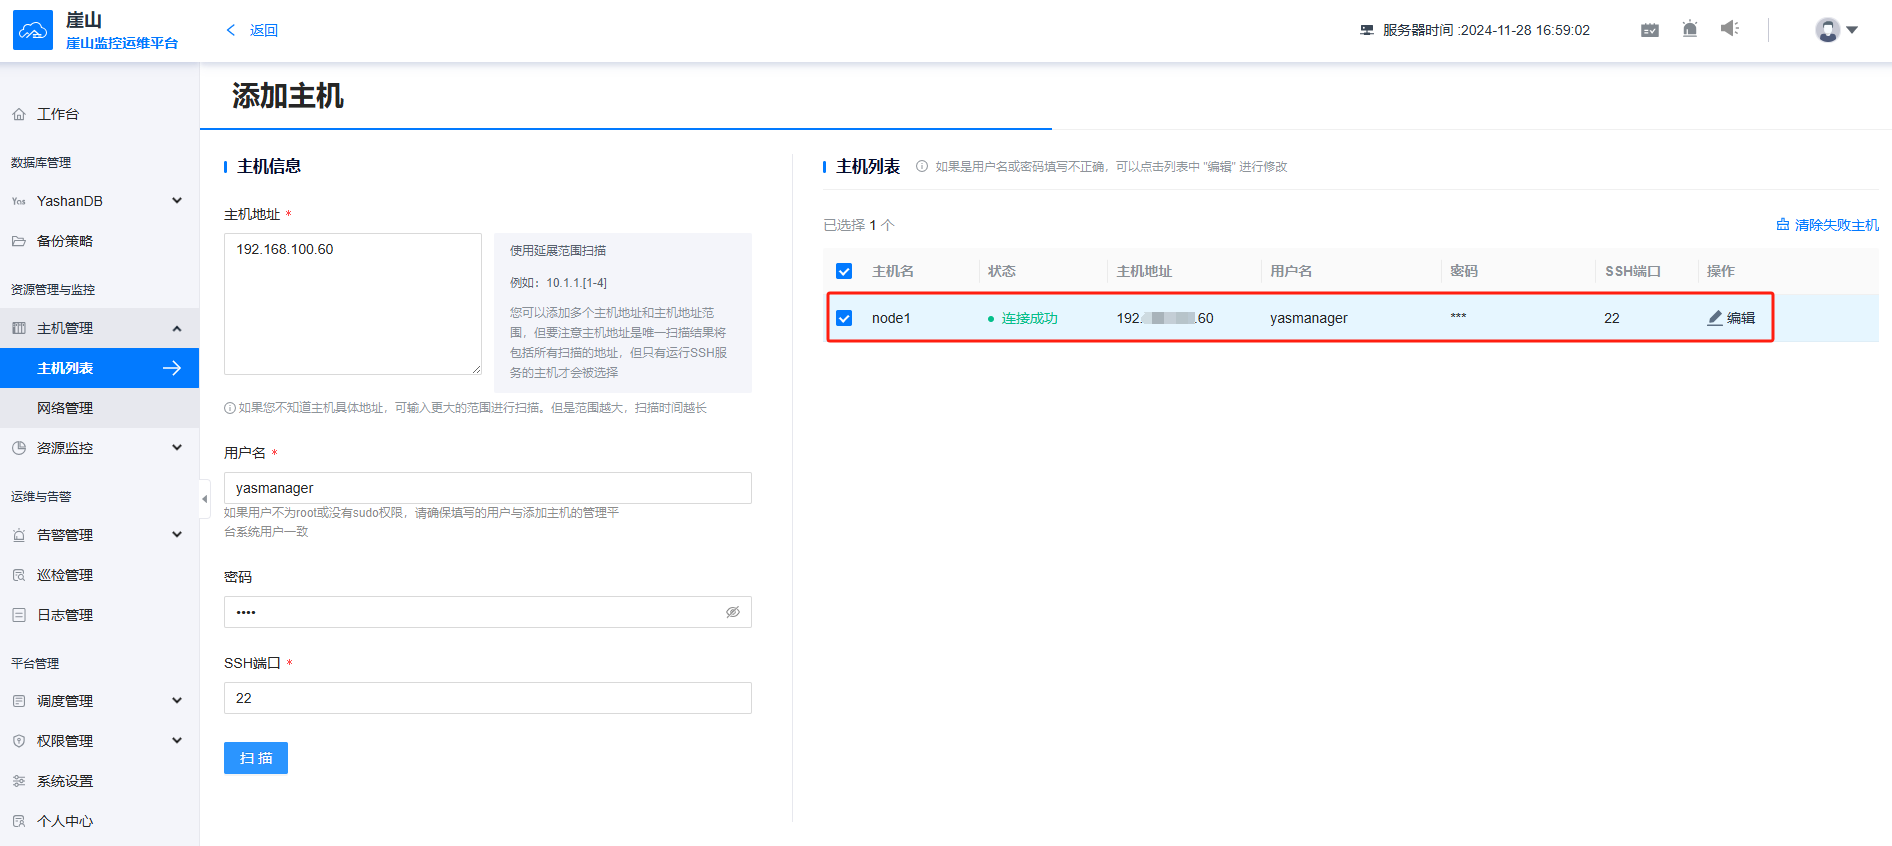Click the SSH端口 column header

point(1633,271)
